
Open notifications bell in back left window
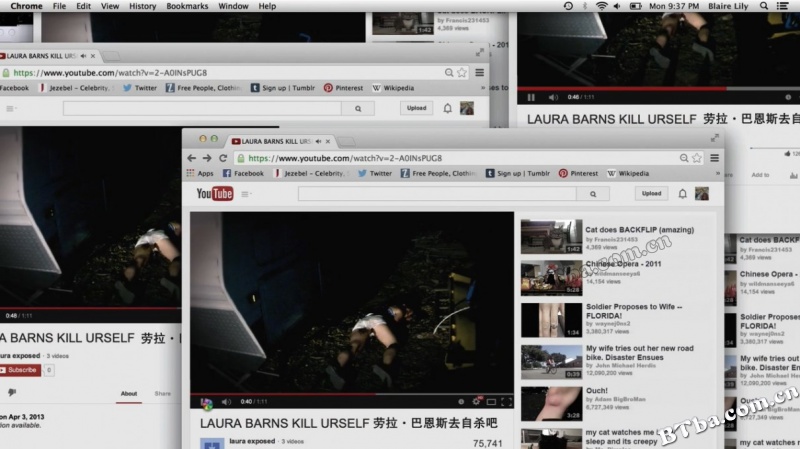(x=447, y=108)
